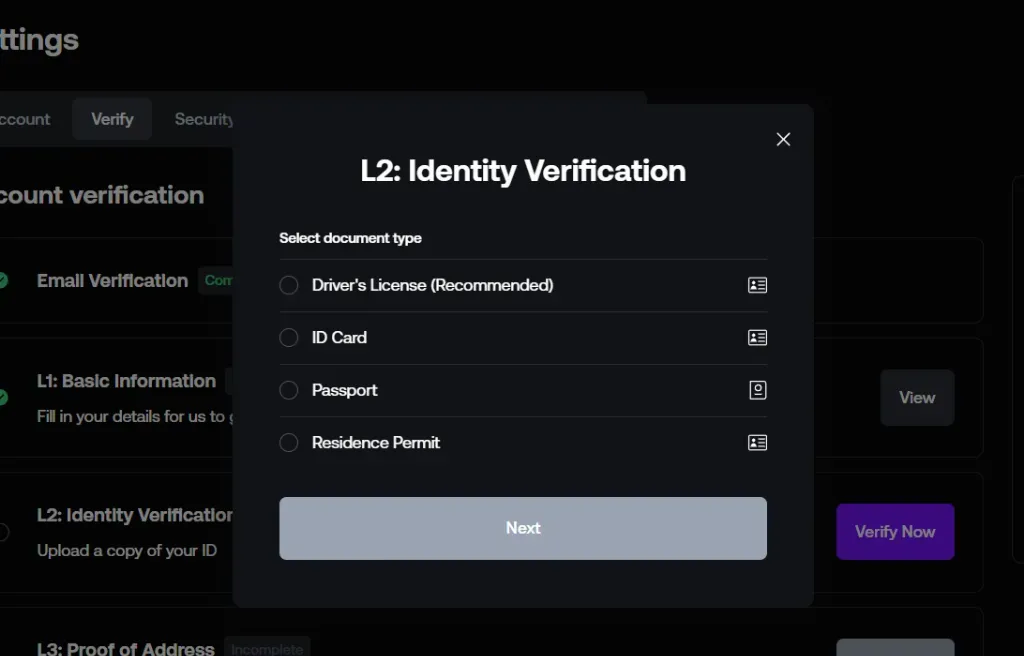This screenshot has height=656, width=1024.
Task: Click the Verify Now button
Action: 895,531
